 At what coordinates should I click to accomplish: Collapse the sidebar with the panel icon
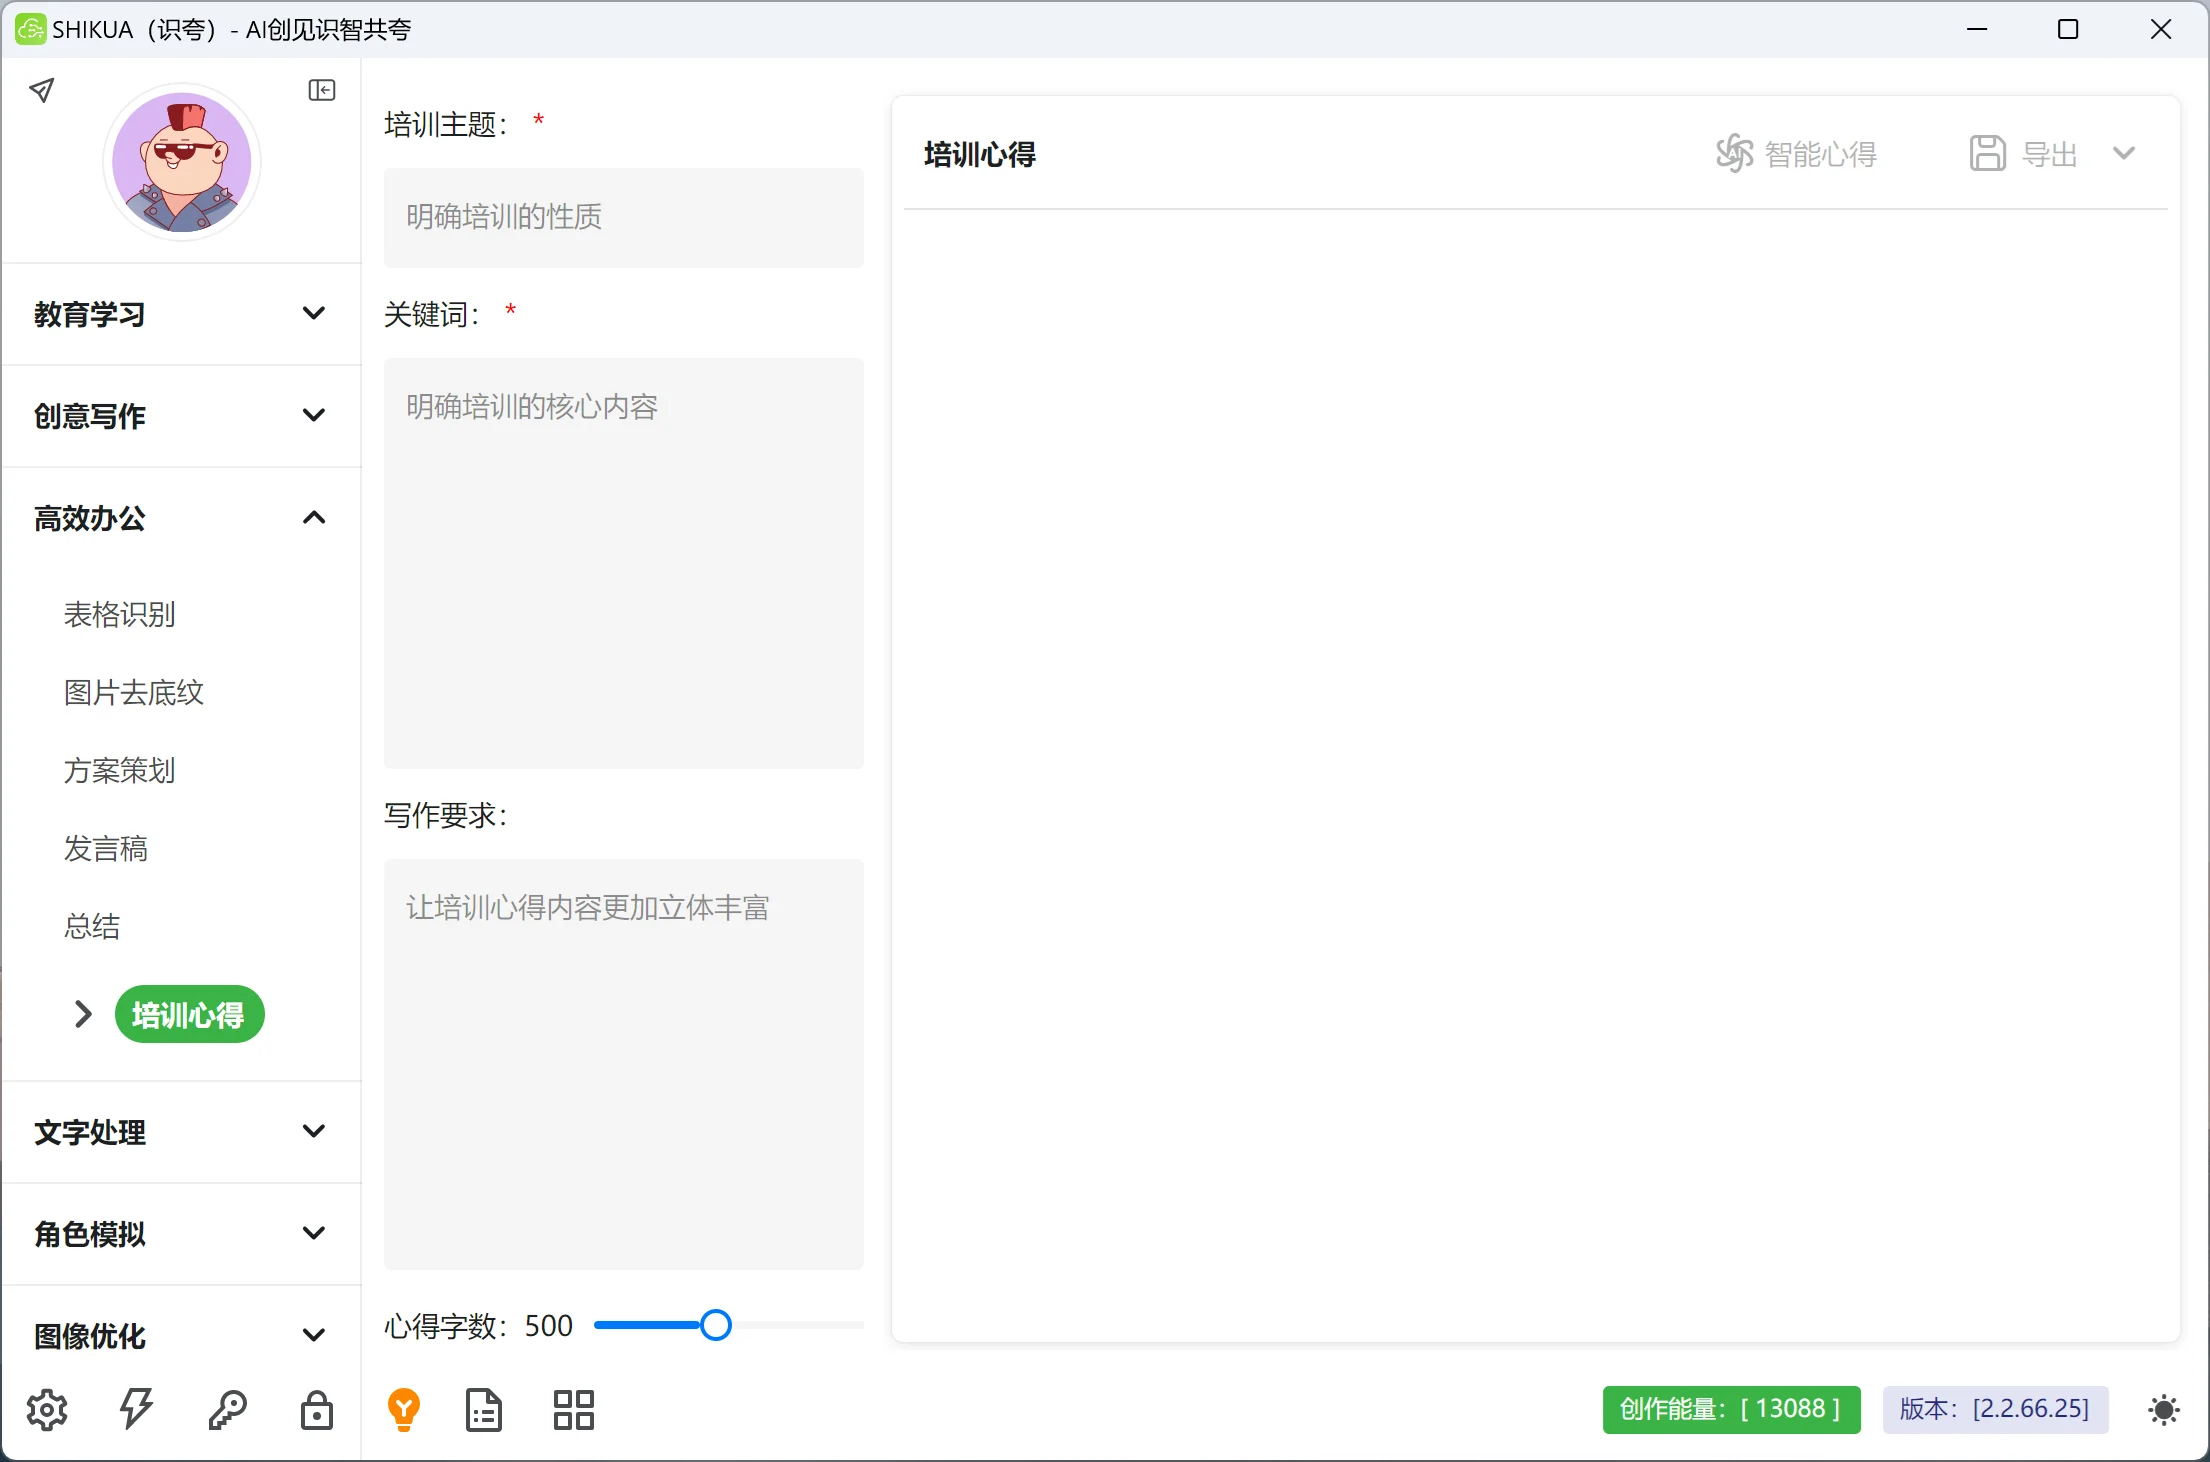[322, 90]
